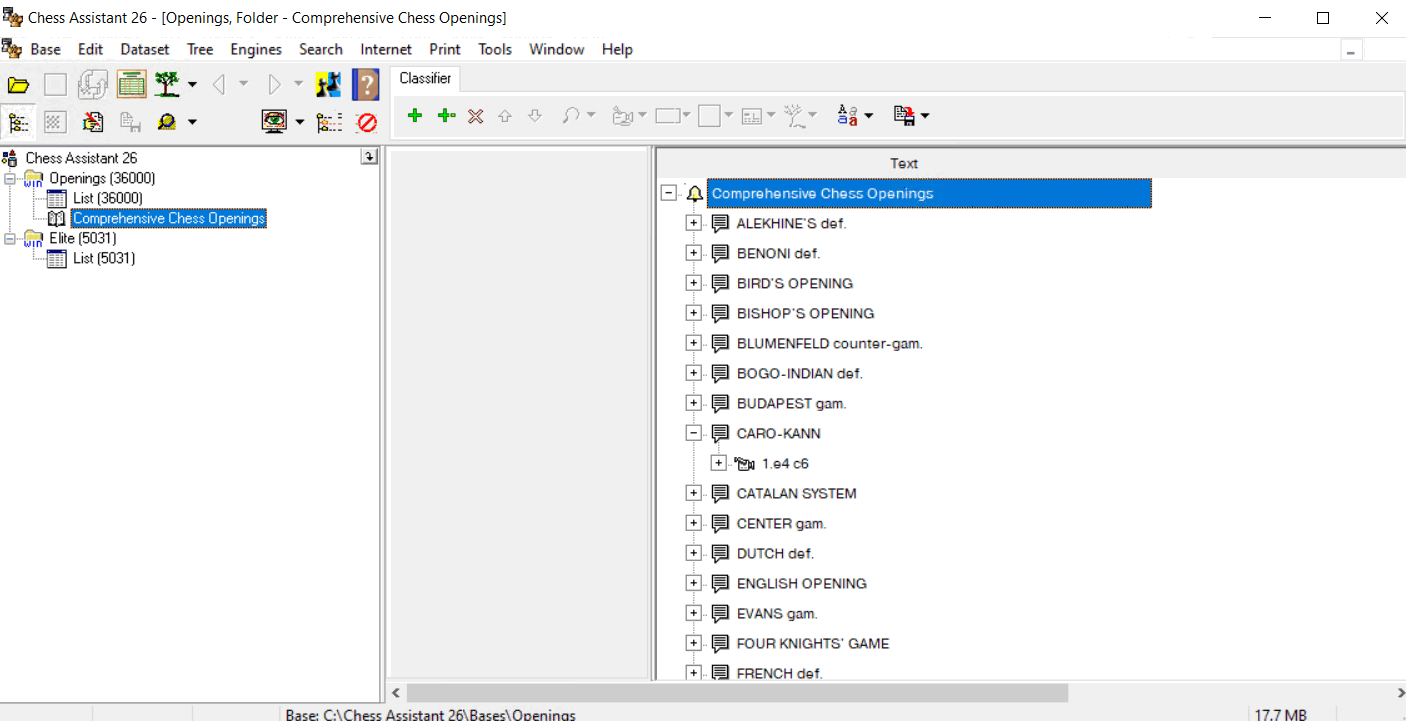The image size is (1406, 721).
Task: Click the folder tree view toolbar icon
Action: point(18,122)
